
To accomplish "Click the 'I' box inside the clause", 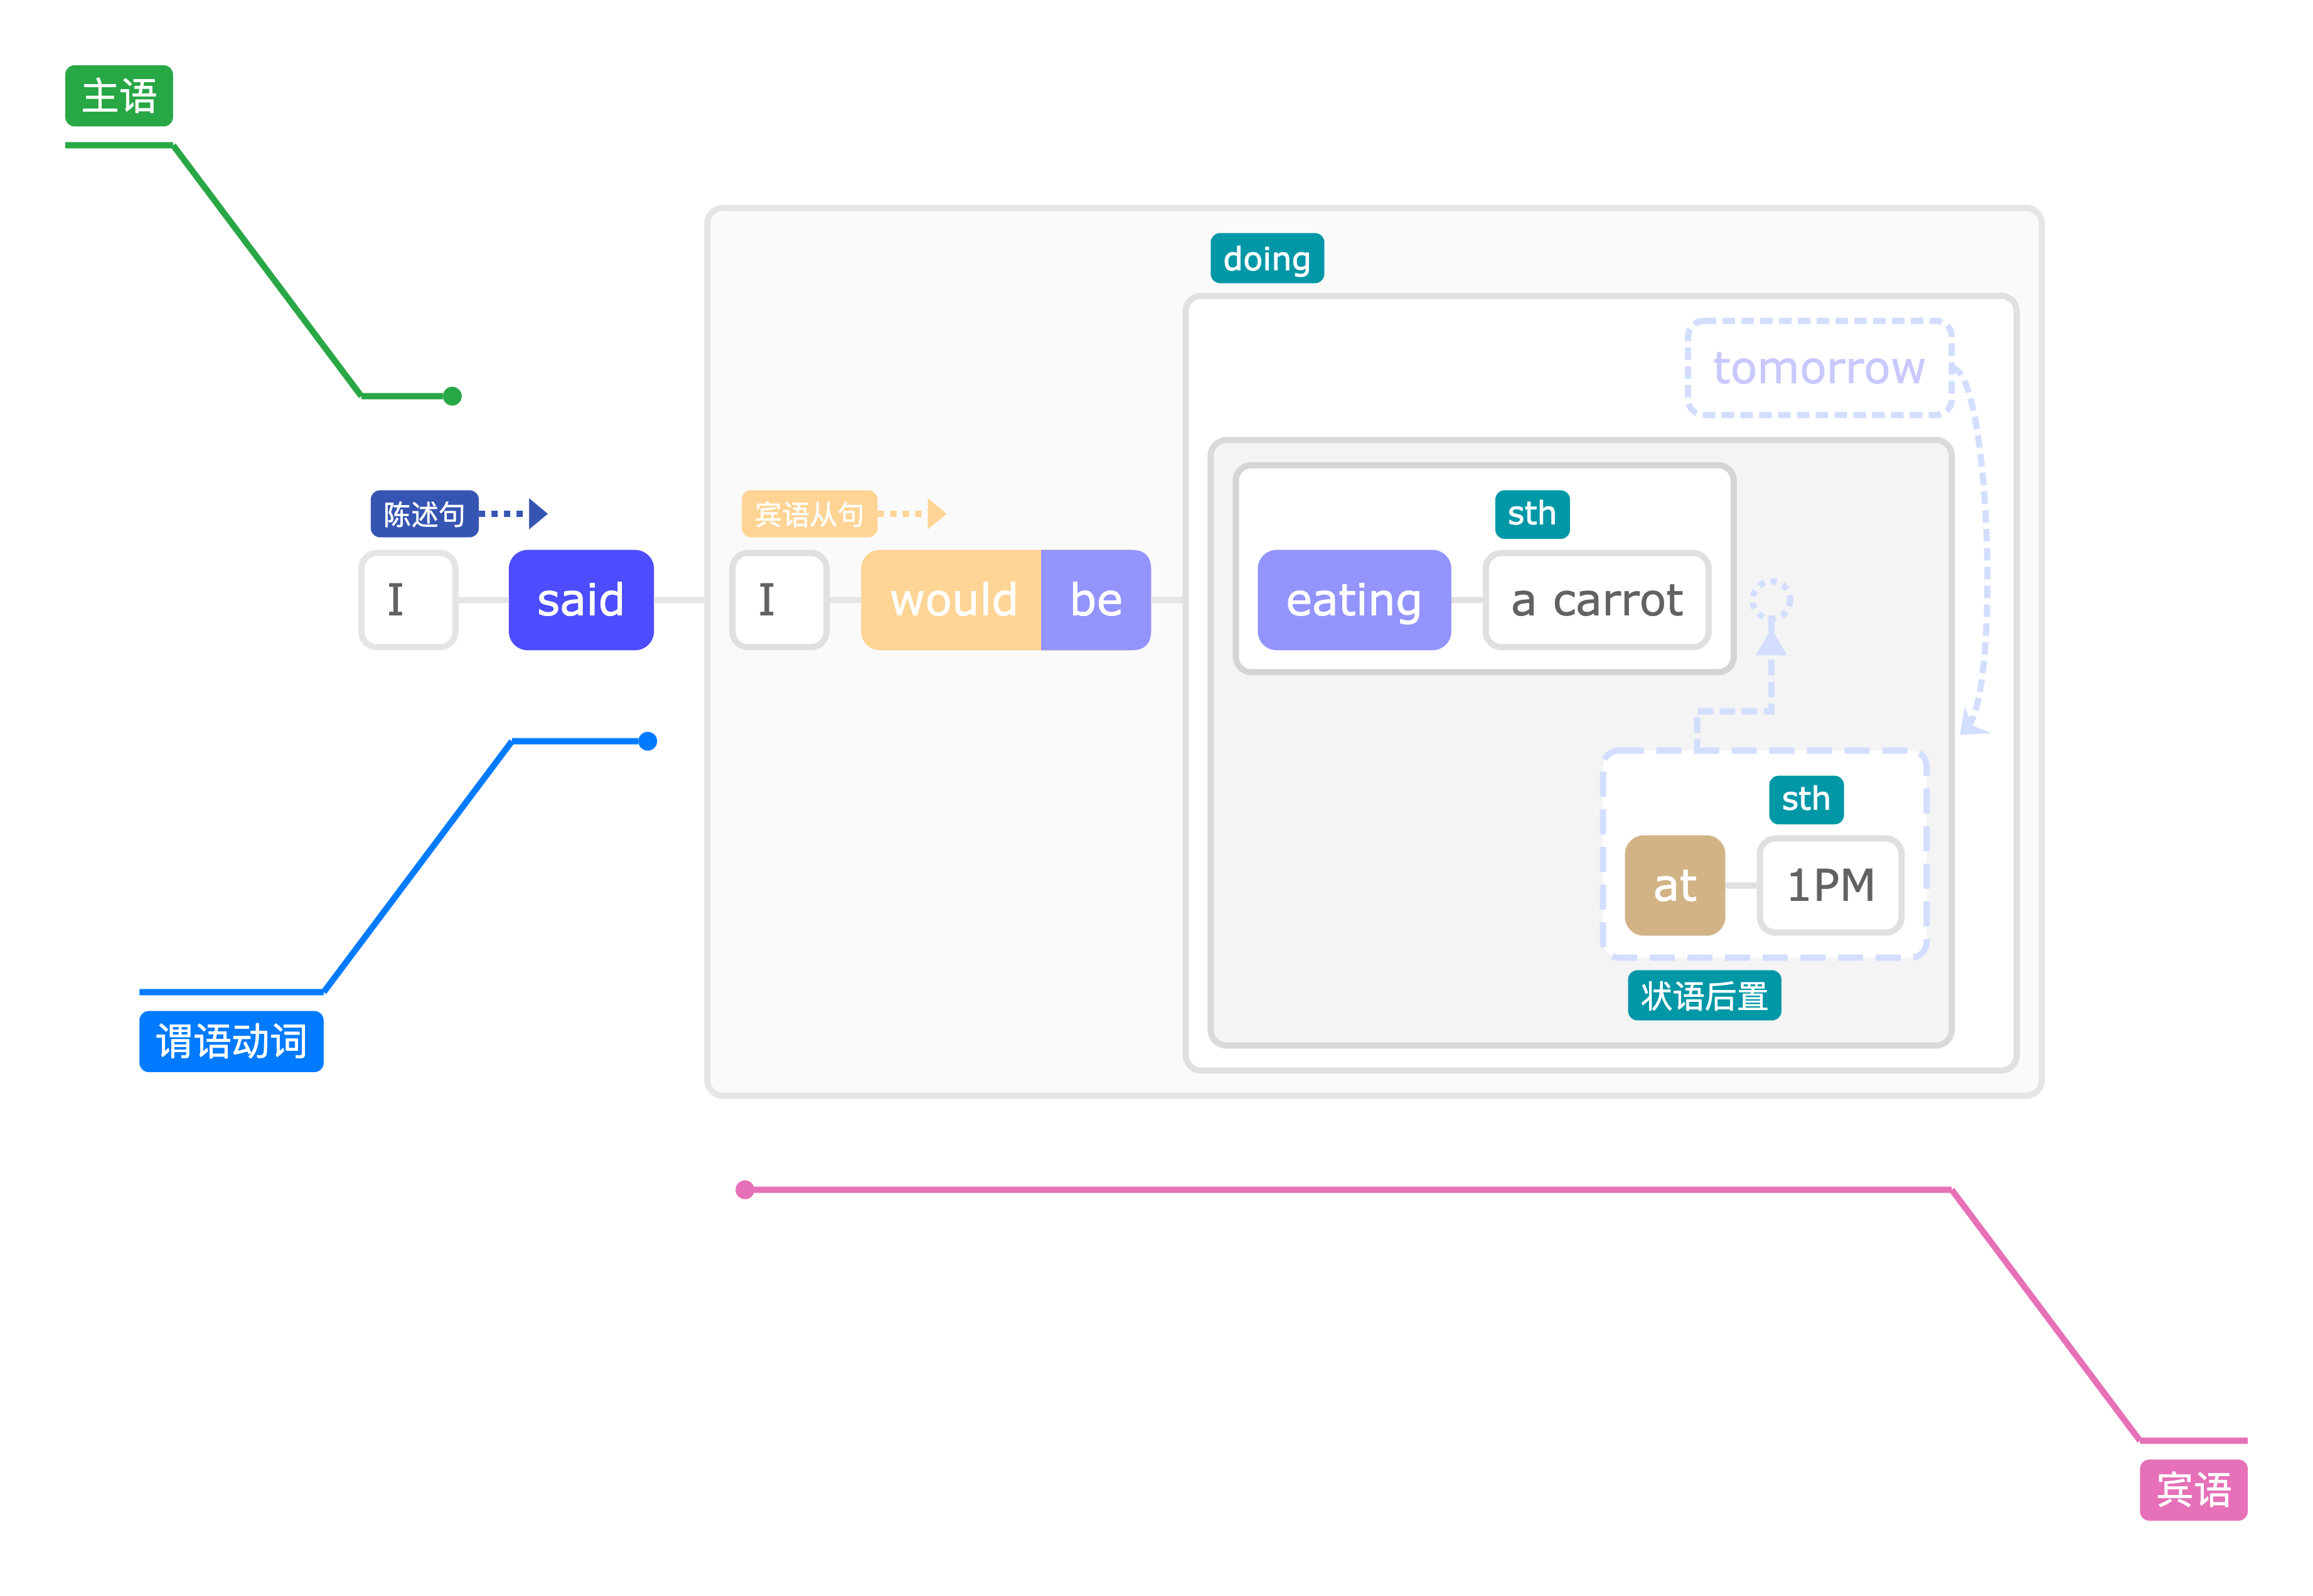I will (x=778, y=600).
